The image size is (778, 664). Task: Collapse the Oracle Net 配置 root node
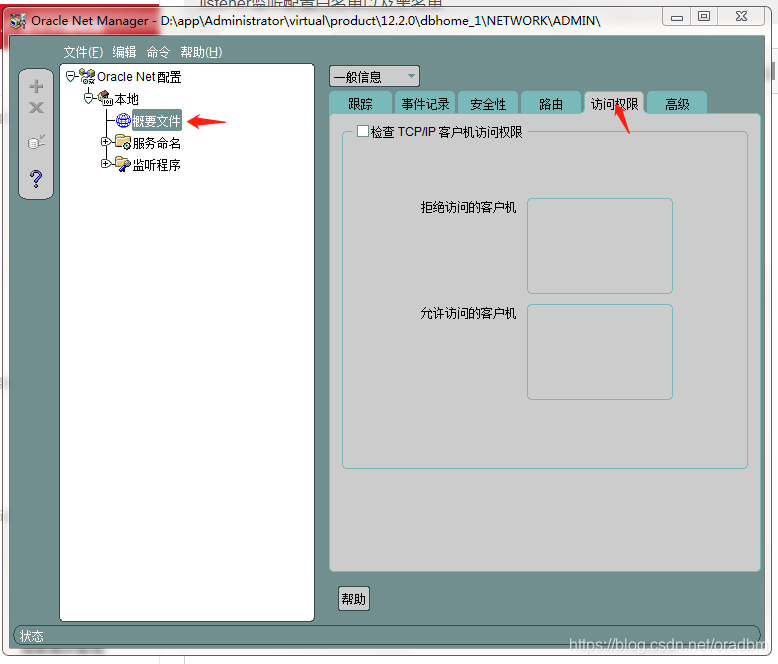70,76
